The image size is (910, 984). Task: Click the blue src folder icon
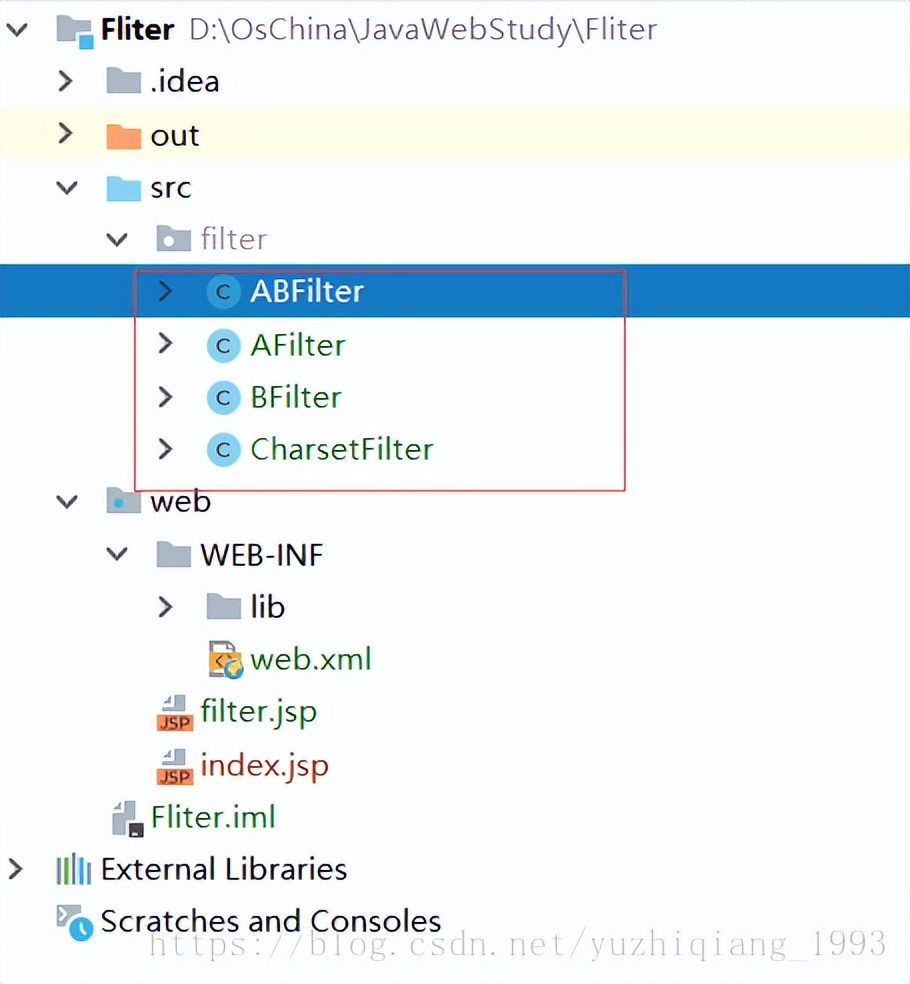pos(123,188)
